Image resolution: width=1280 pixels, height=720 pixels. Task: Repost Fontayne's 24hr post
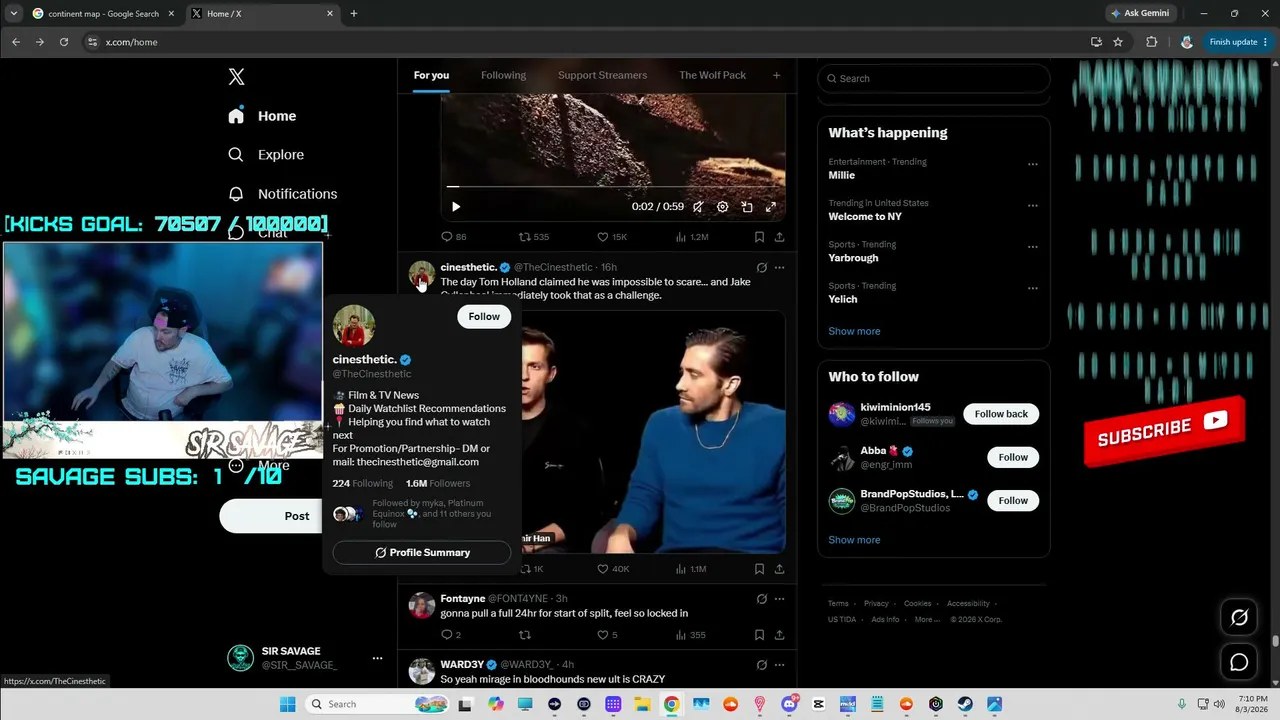(525, 635)
